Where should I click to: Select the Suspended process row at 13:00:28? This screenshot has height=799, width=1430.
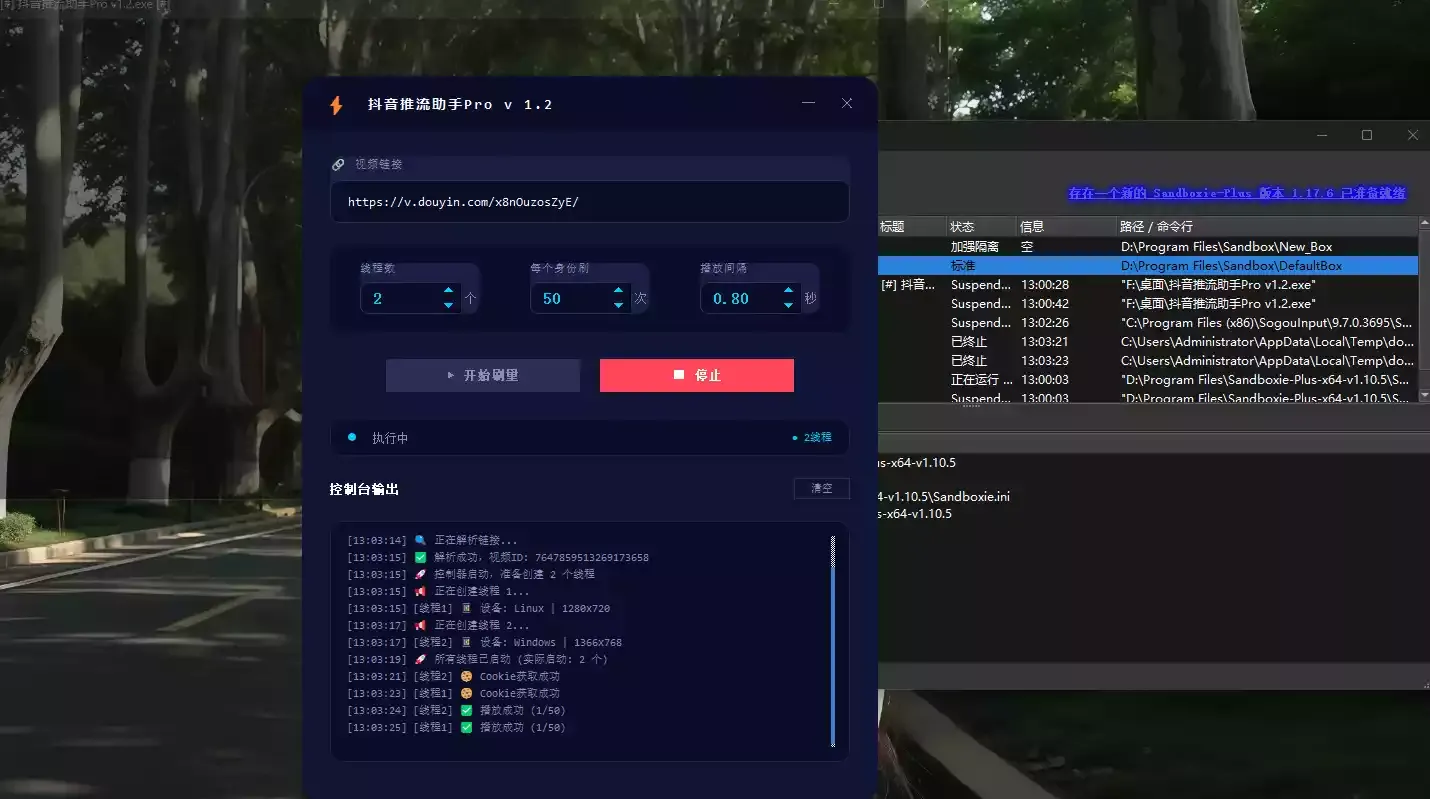point(1148,285)
